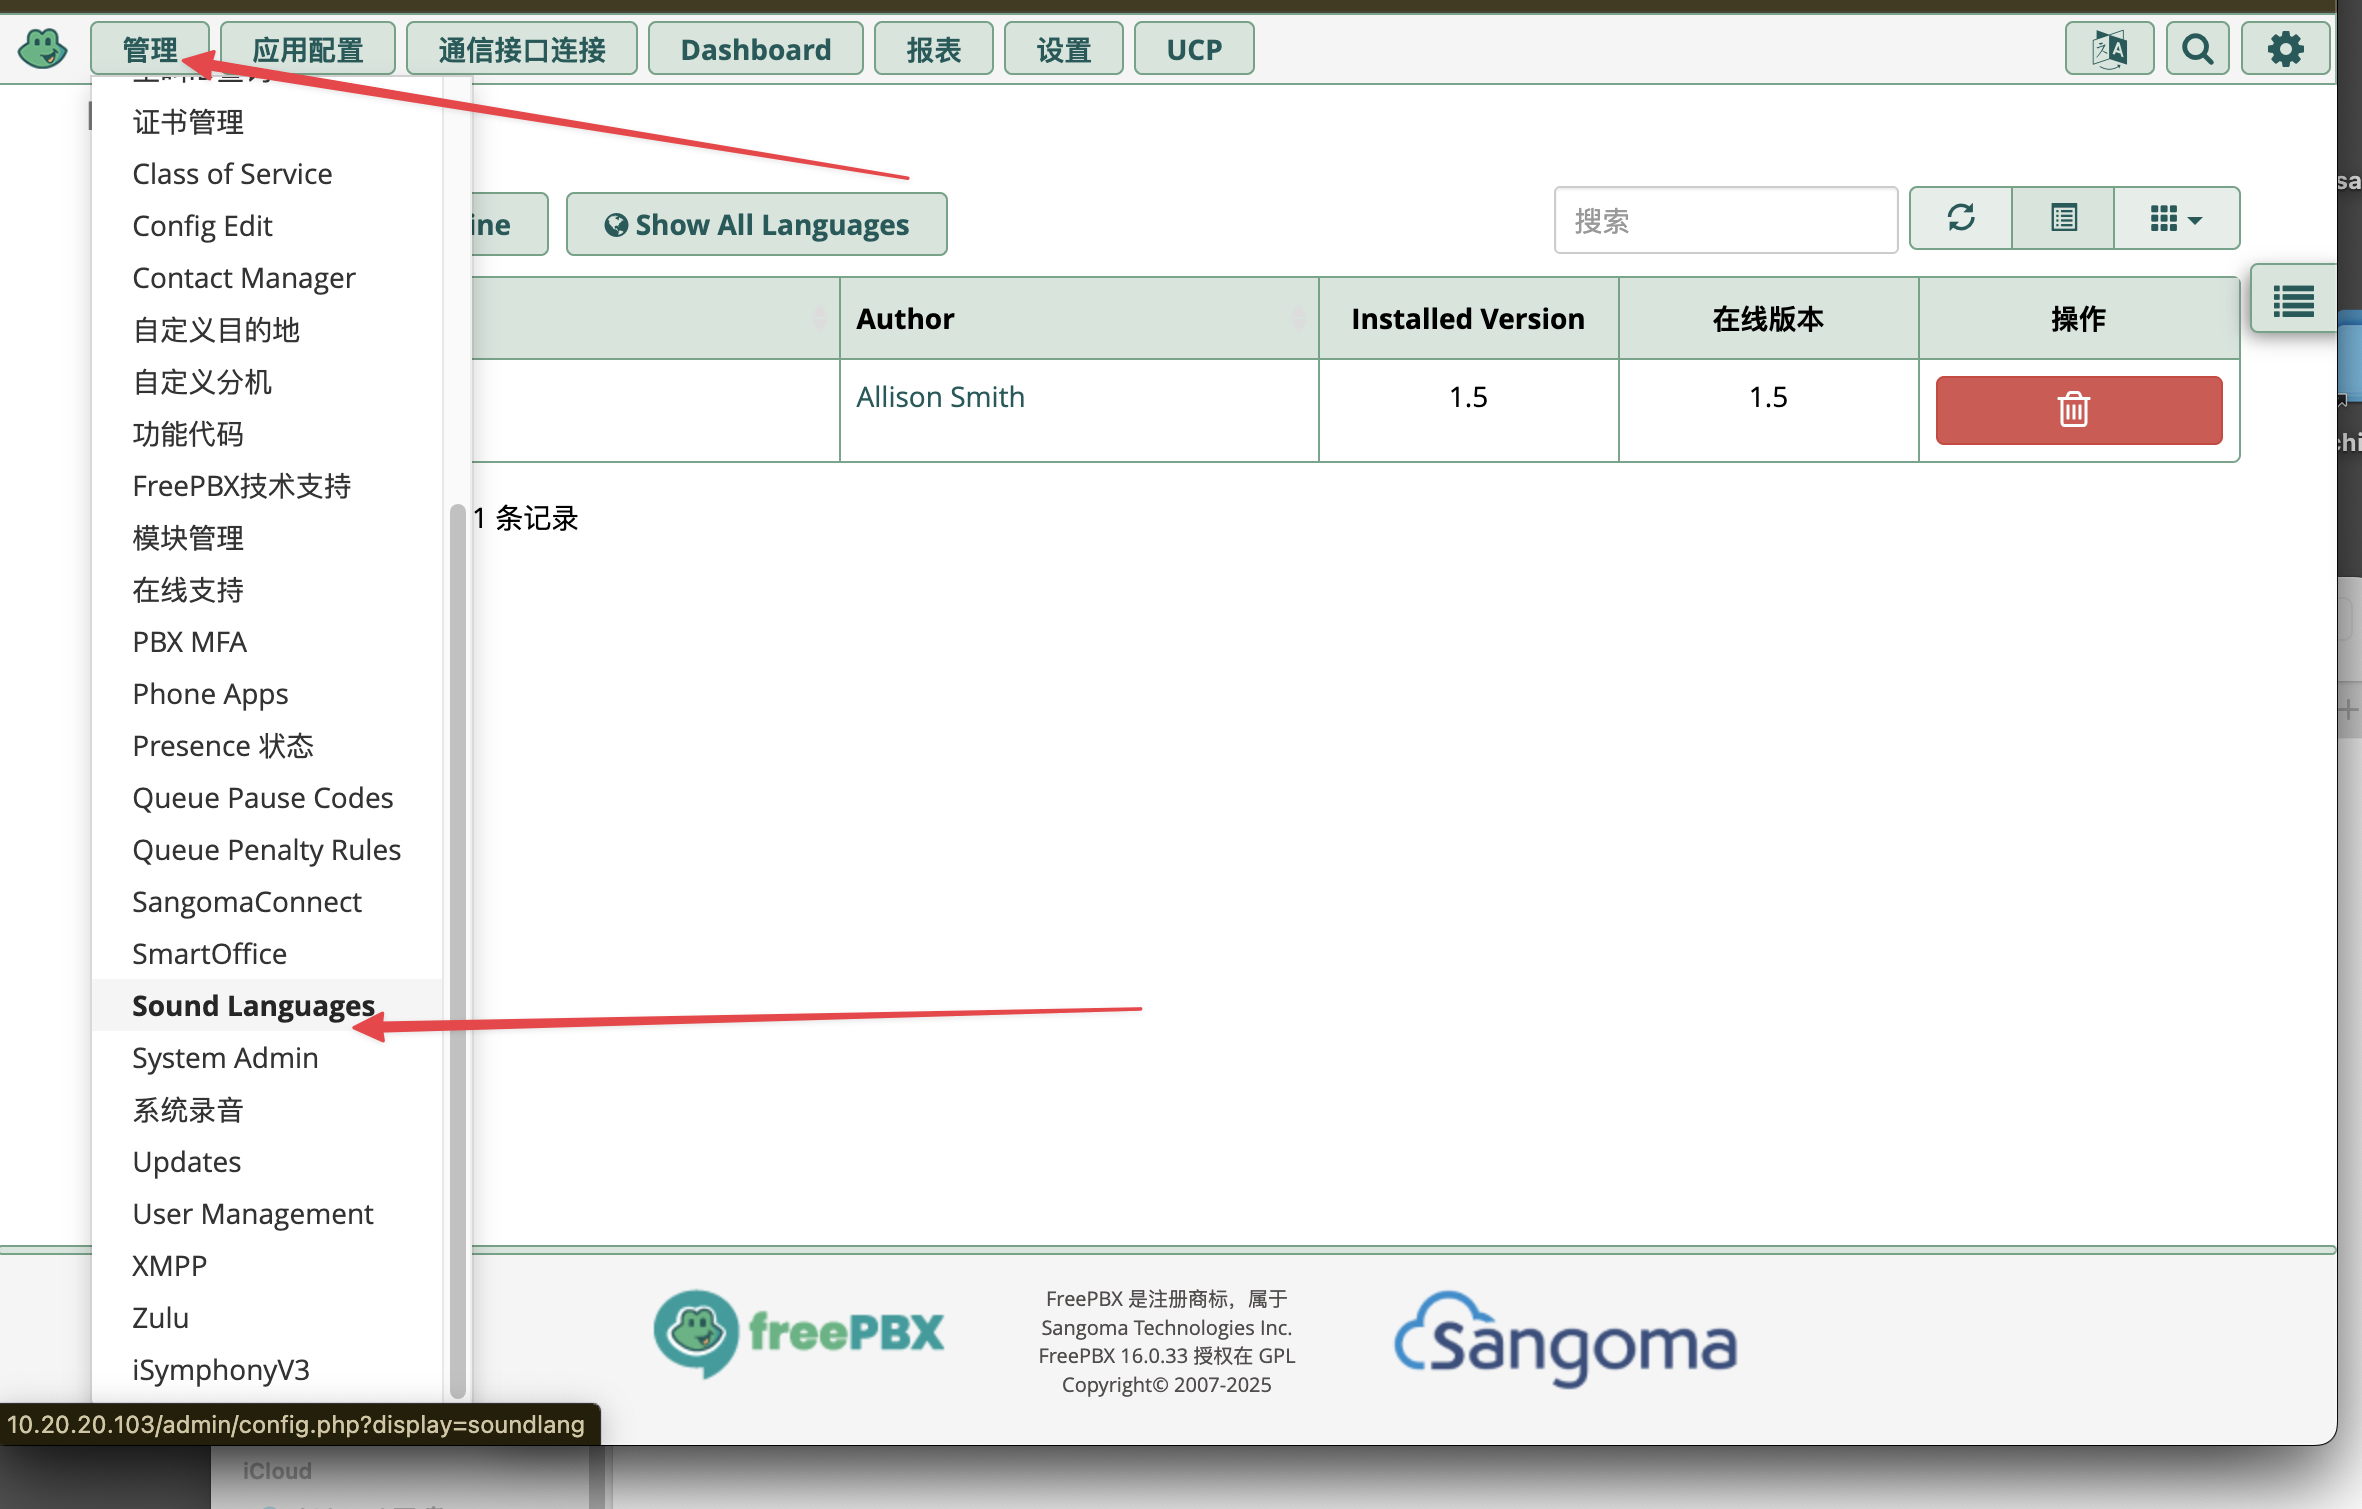Open the Allison Smith author link
Viewport: 2362px width, 1509px height.
(940, 397)
